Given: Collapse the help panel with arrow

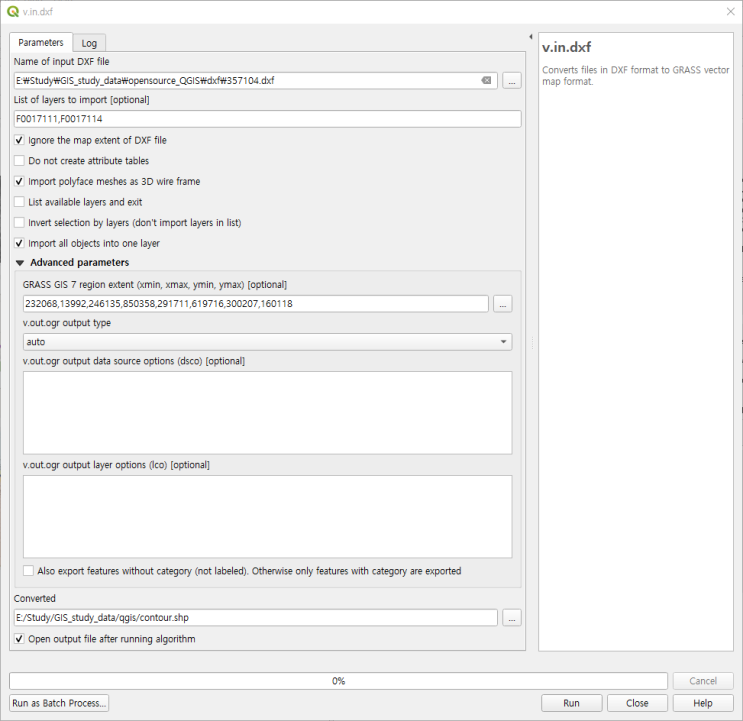Looking at the screenshot, I should tap(531, 36).
